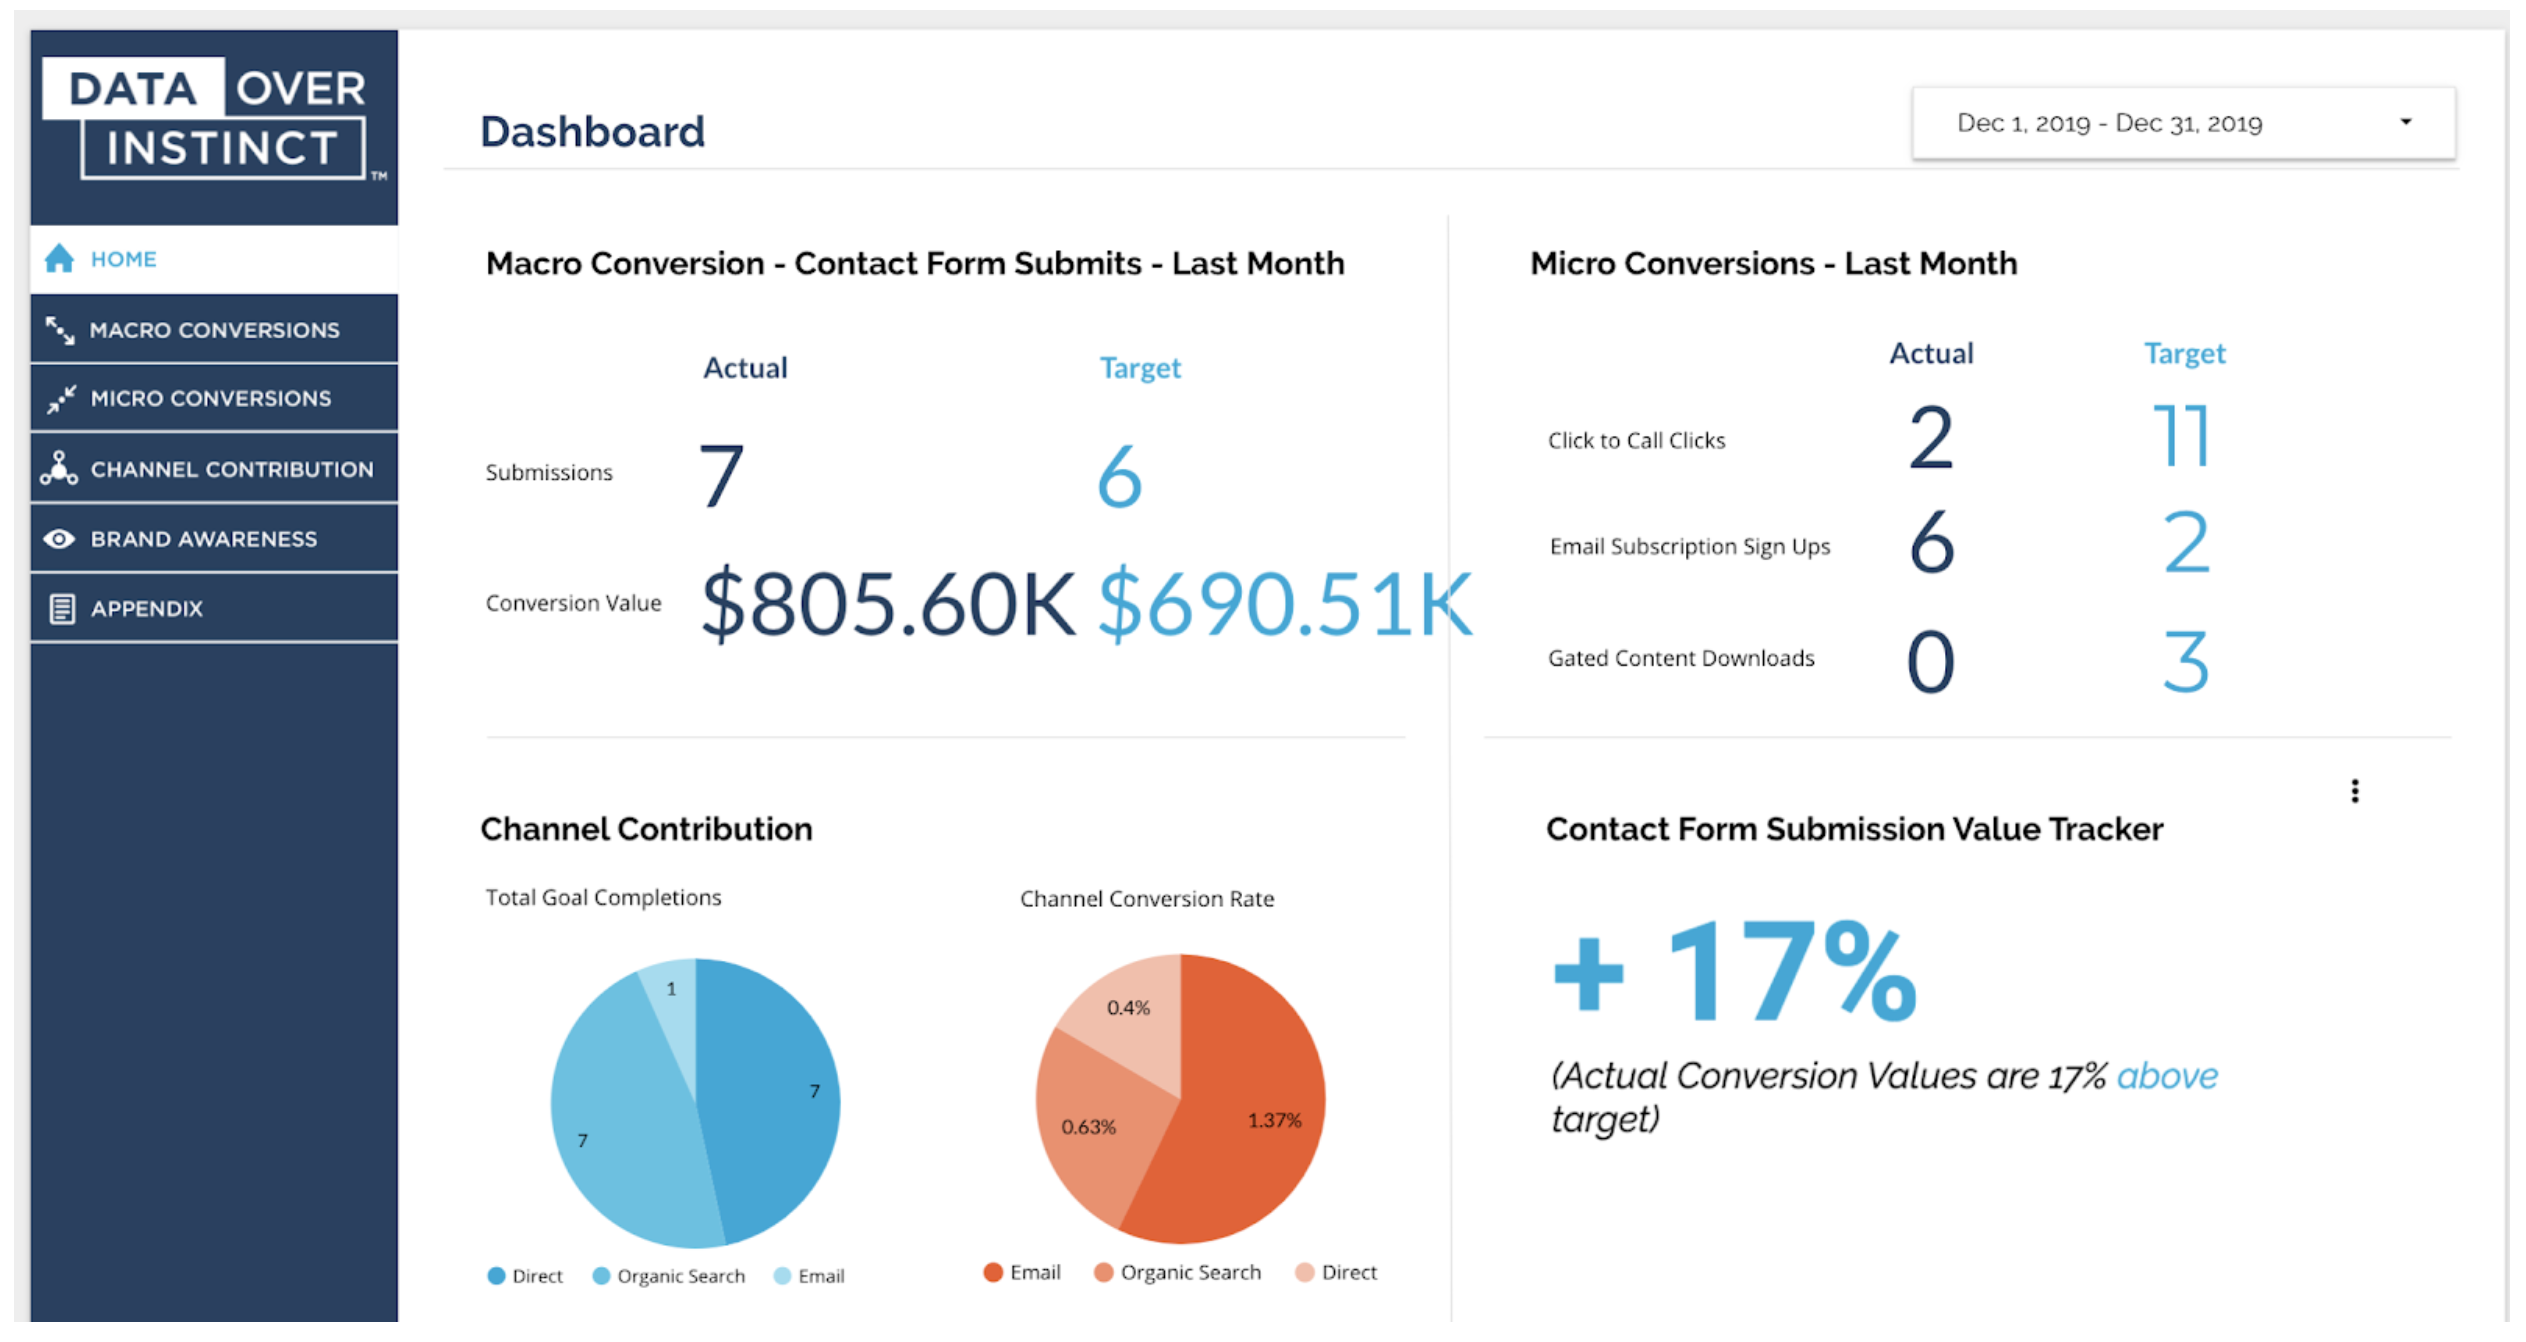Click the Submissions actual value 7

pos(721,476)
